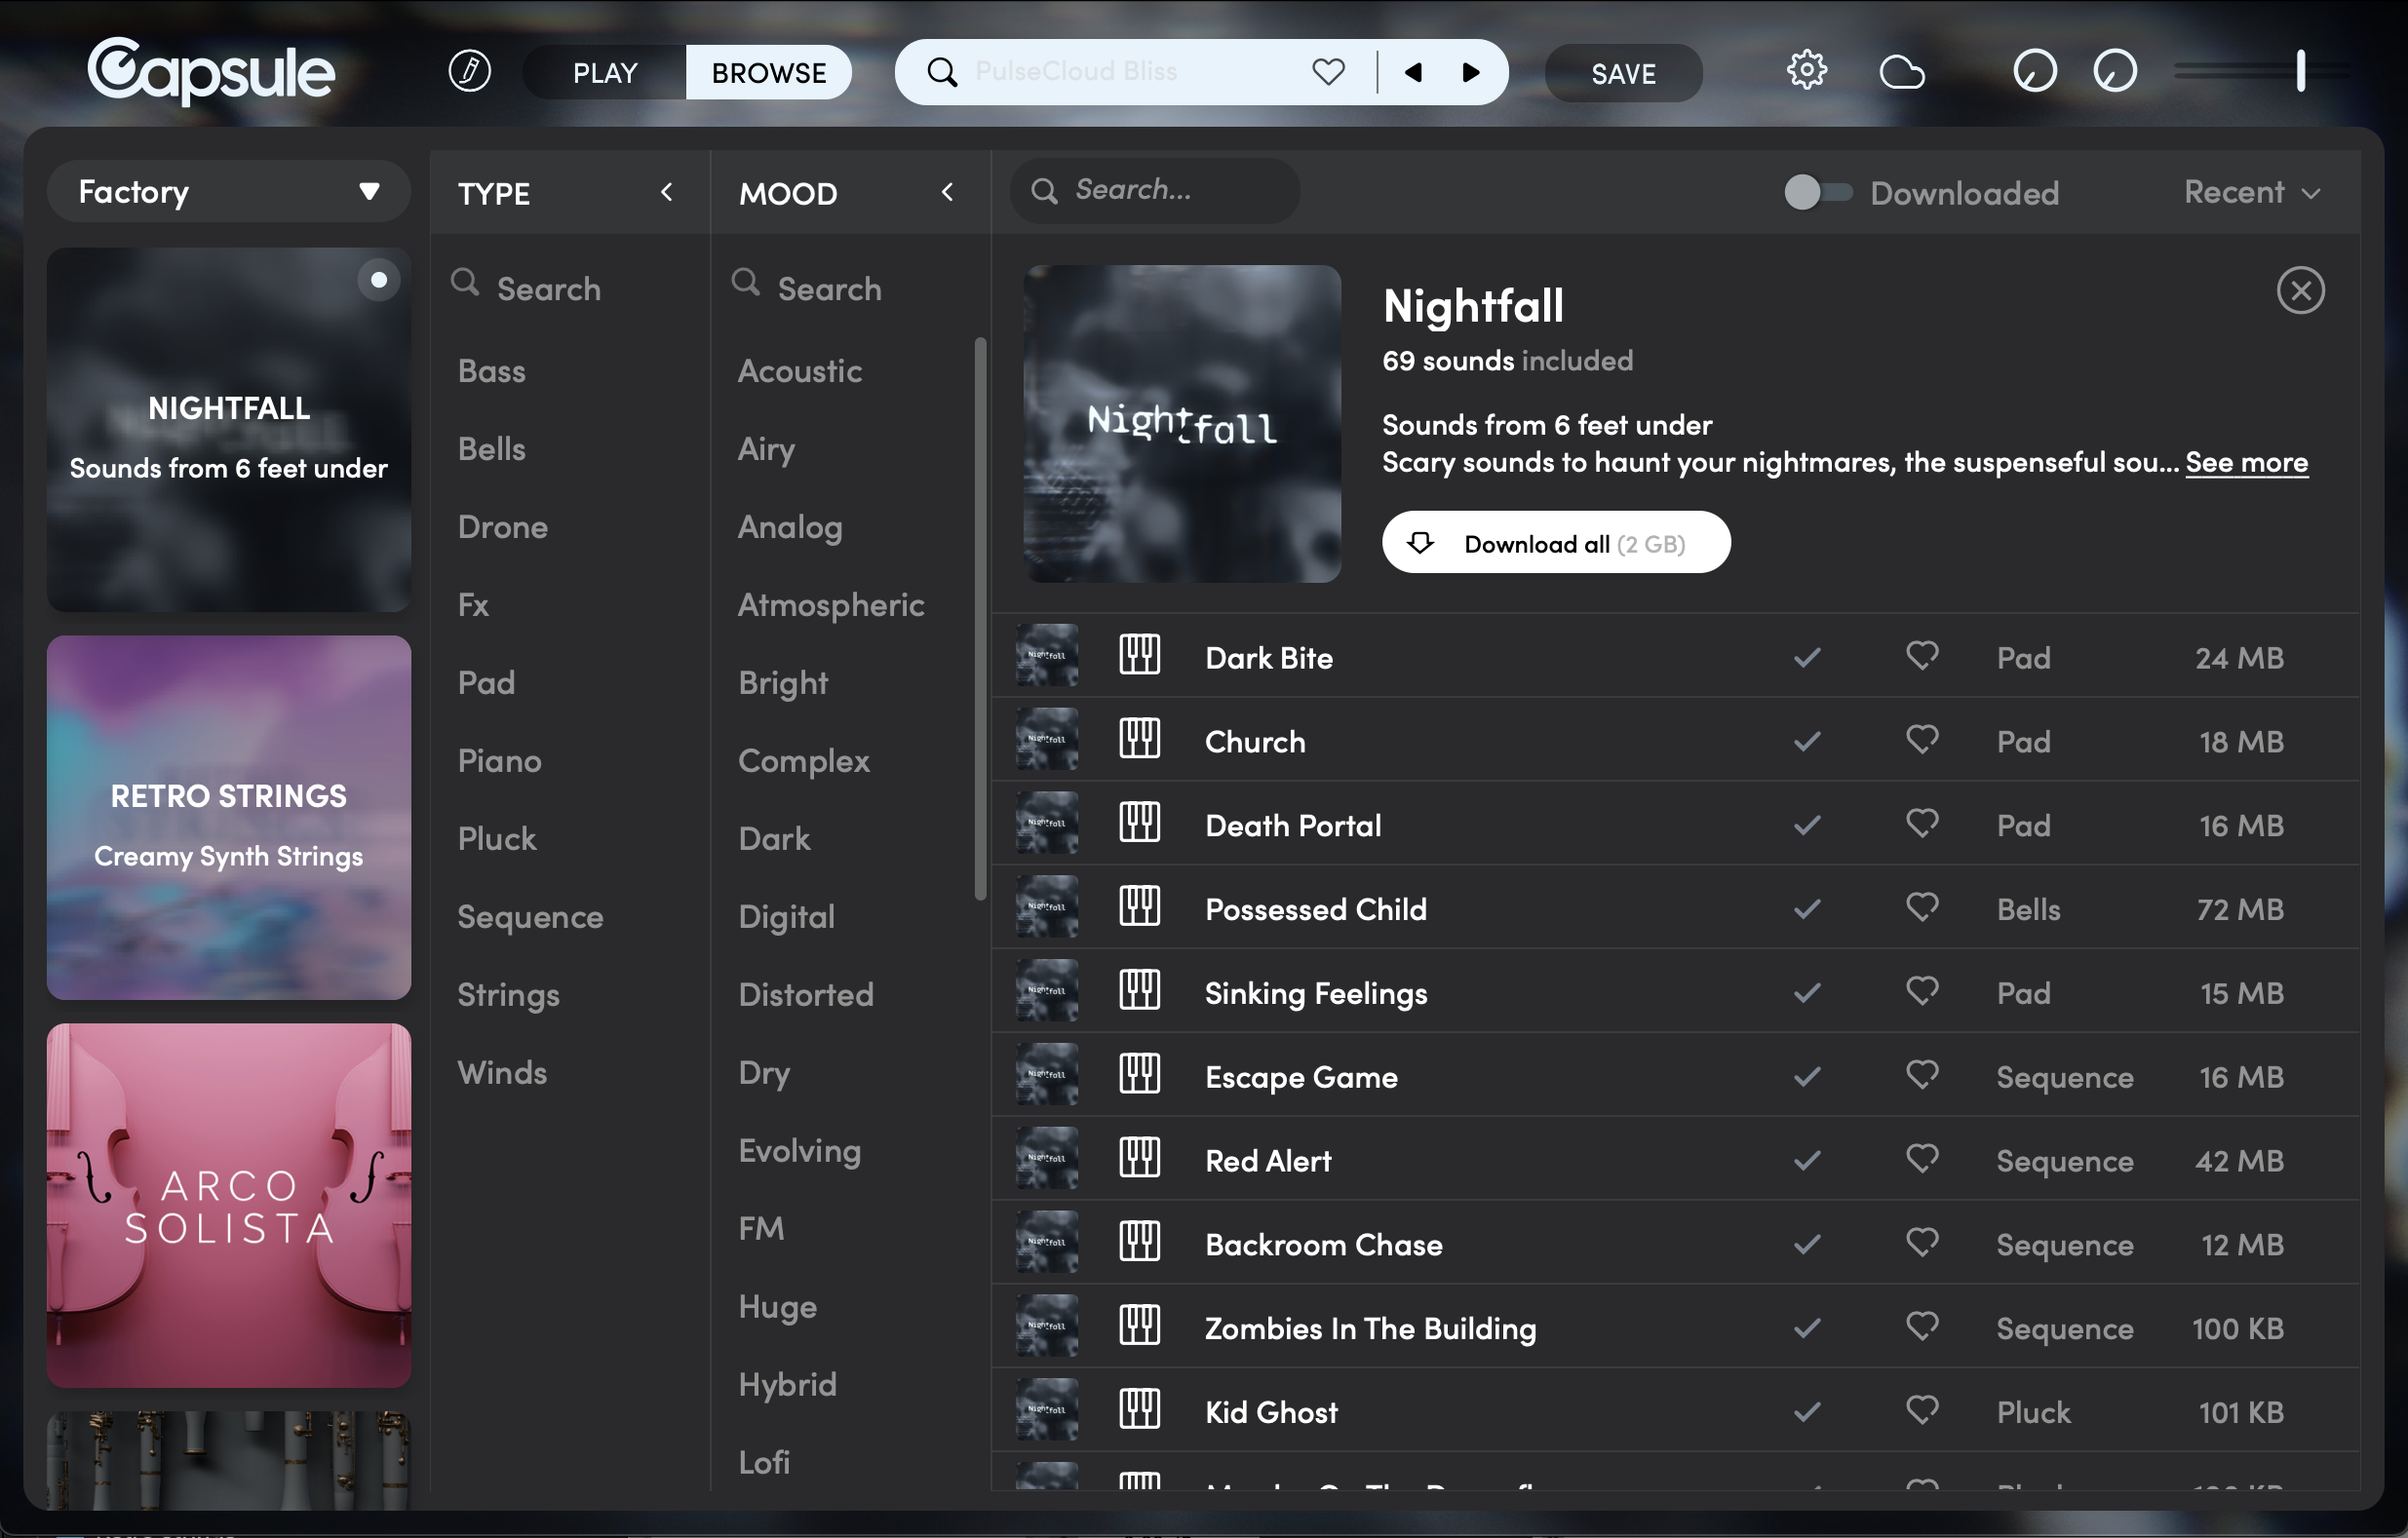Close the Nightfall detail panel
The image size is (2408, 1538).
point(2299,291)
